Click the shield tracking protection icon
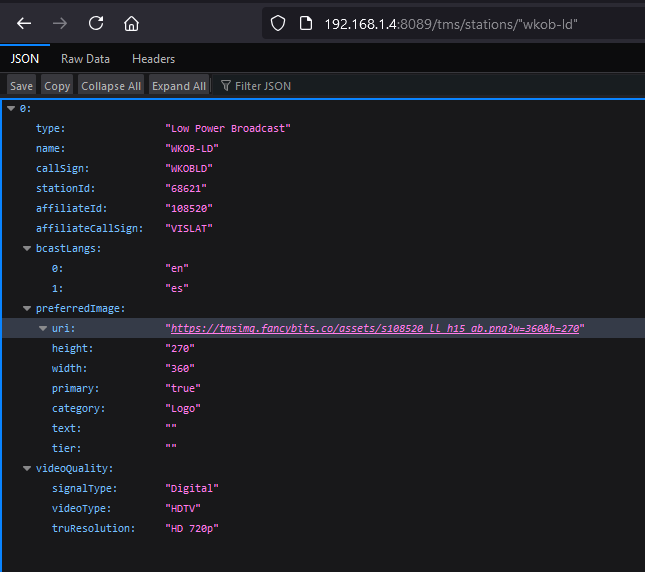The width and height of the screenshot is (645, 572). click(x=279, y=23)
